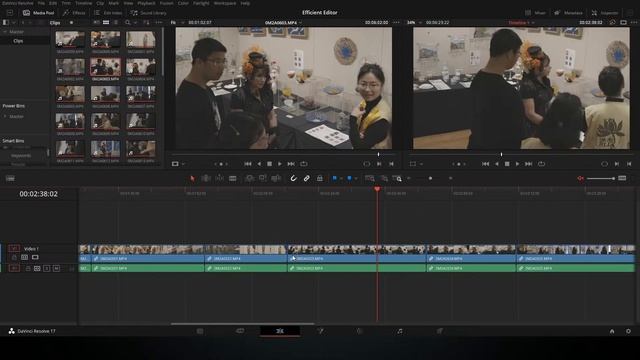Open the Edit menu
640x360 pixels.
coord(53,3)
